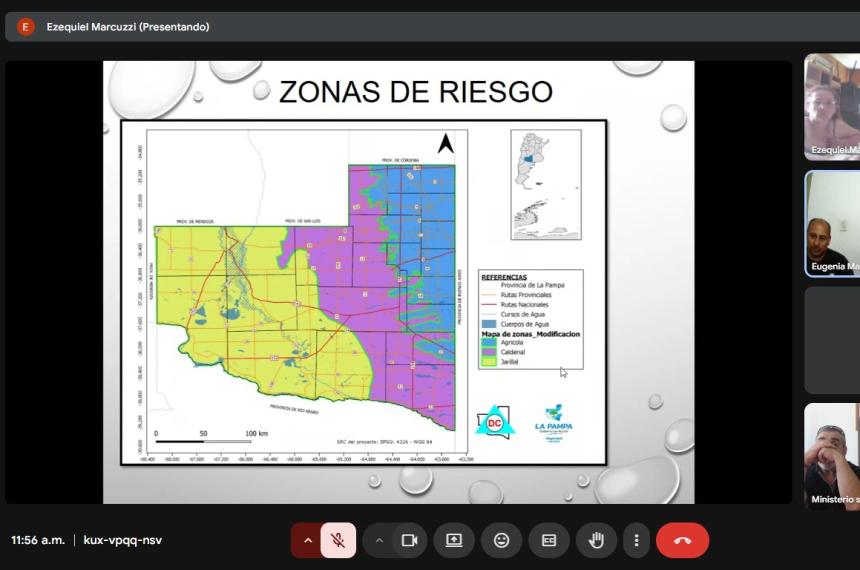Click the meeting code kux-vpqq-nsv
The height and width of the screenshot is (570, 860).
tap(122, 540)
